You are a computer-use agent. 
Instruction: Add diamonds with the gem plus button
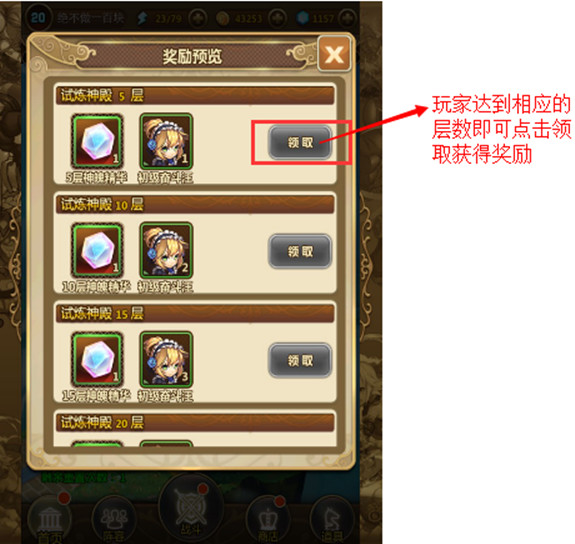(x=347, y=18)
